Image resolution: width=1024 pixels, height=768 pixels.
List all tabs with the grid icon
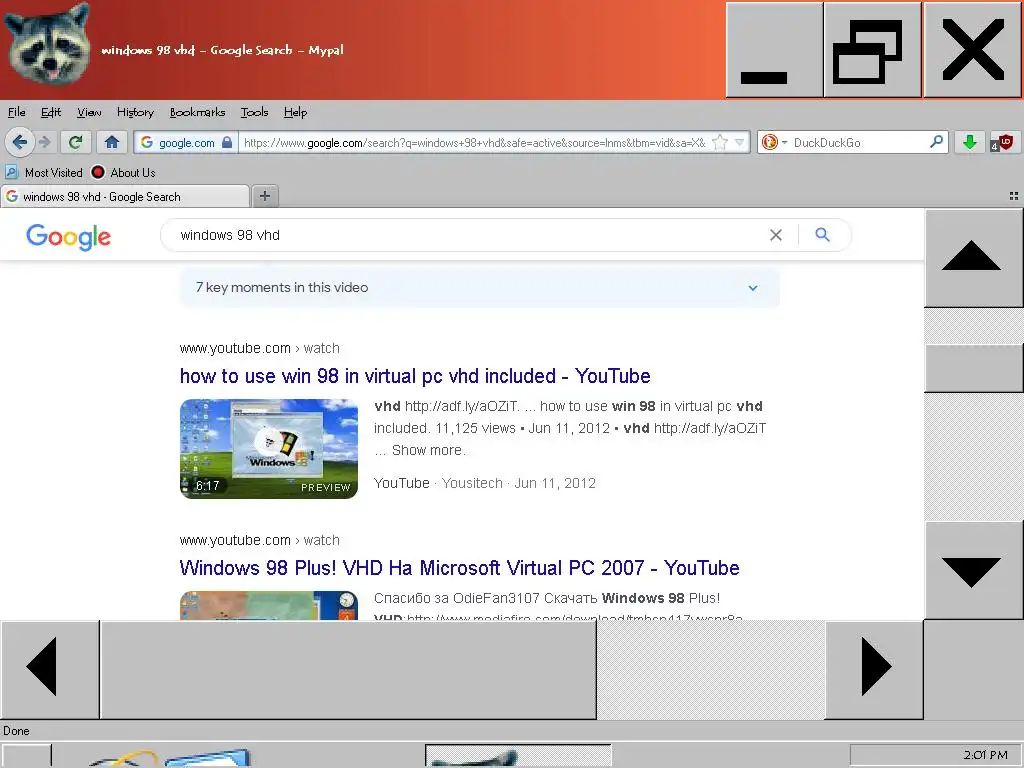tap(1014, 196)
